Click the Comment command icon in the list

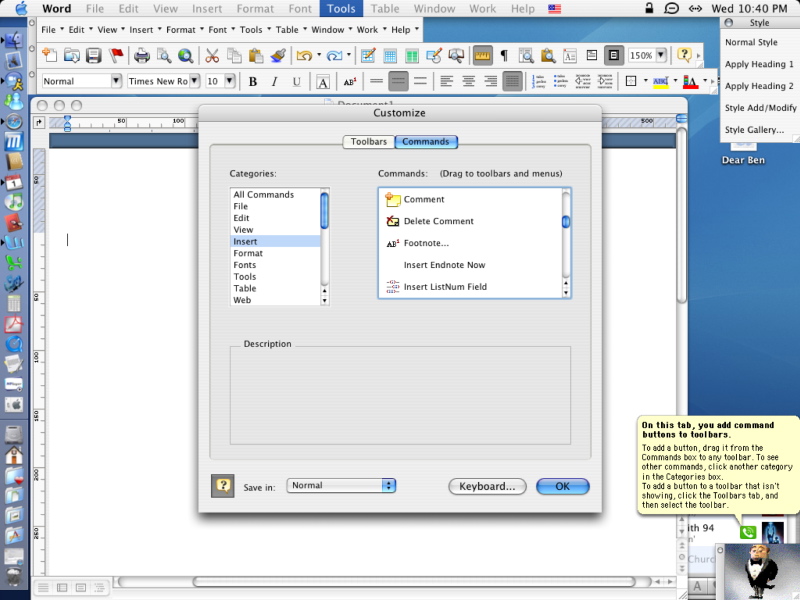pyautogui.click(x=393, y=199)
